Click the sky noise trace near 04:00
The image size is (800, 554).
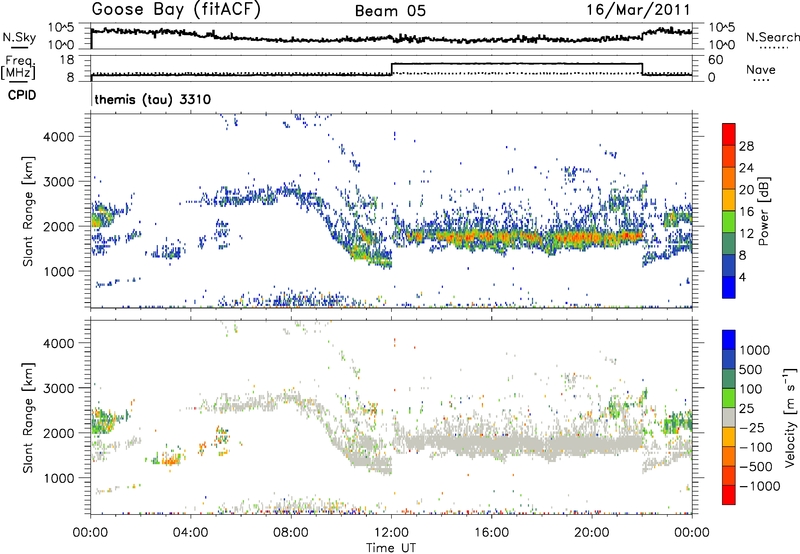coord(191,34)
